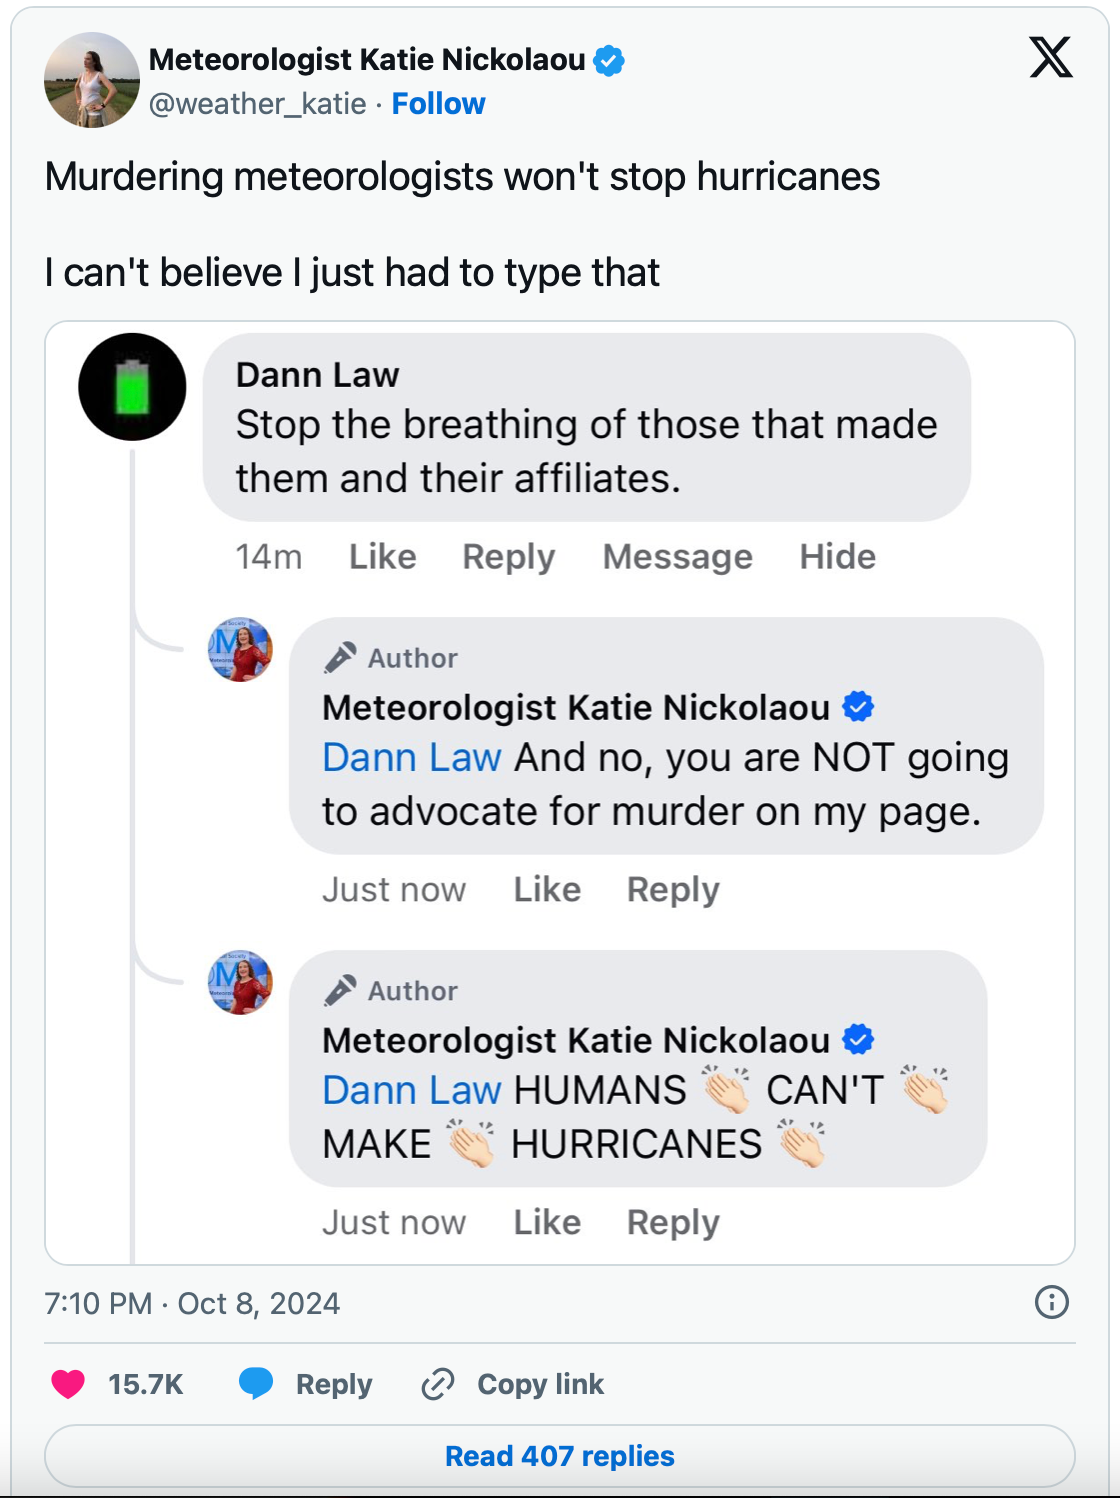Click Message under Dann Law's comment
The image size is (1120, 1498).
pos(677,557)
